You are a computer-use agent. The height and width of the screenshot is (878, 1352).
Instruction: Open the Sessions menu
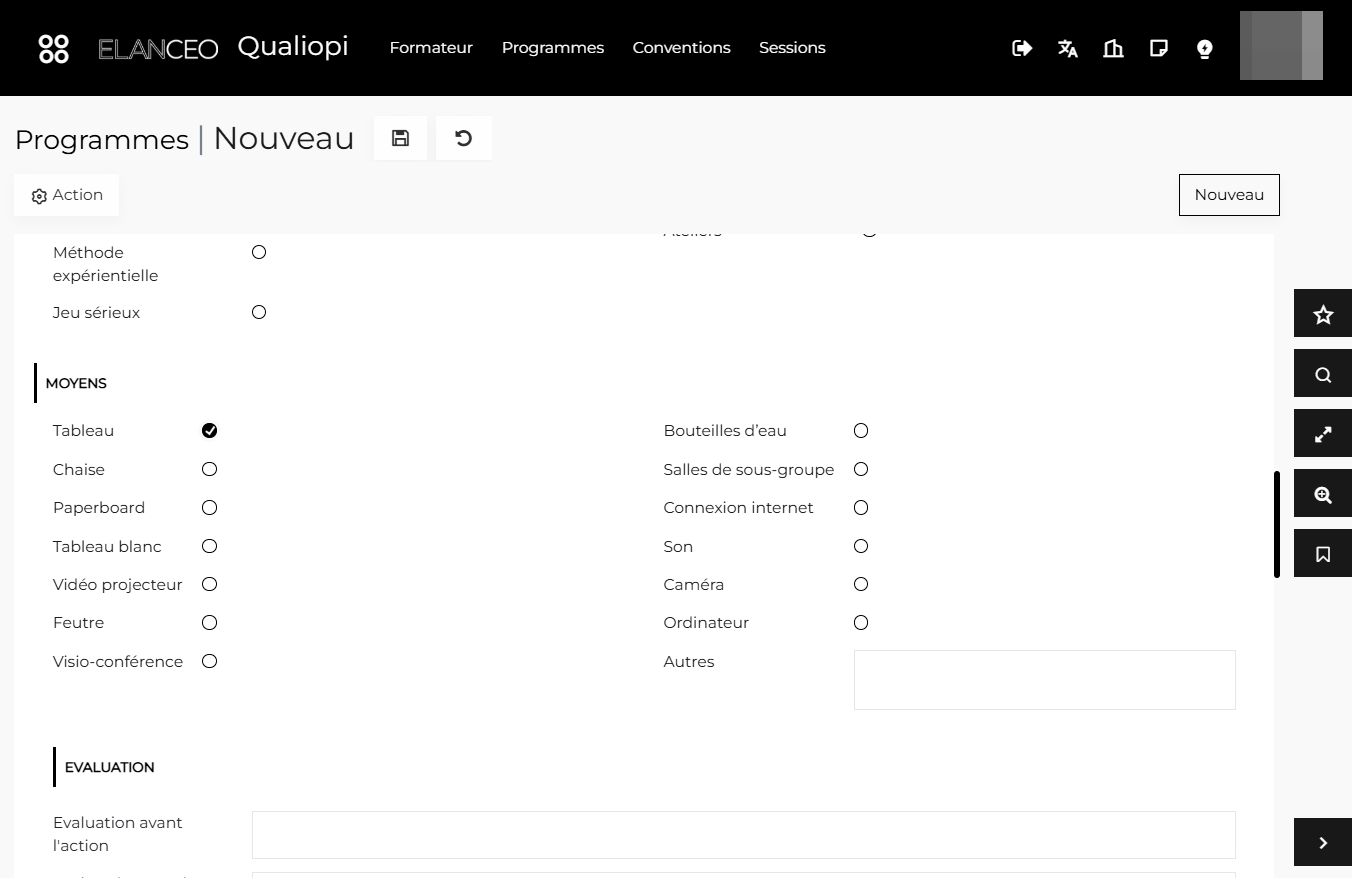pyautogui.click(x=792, y=48)
